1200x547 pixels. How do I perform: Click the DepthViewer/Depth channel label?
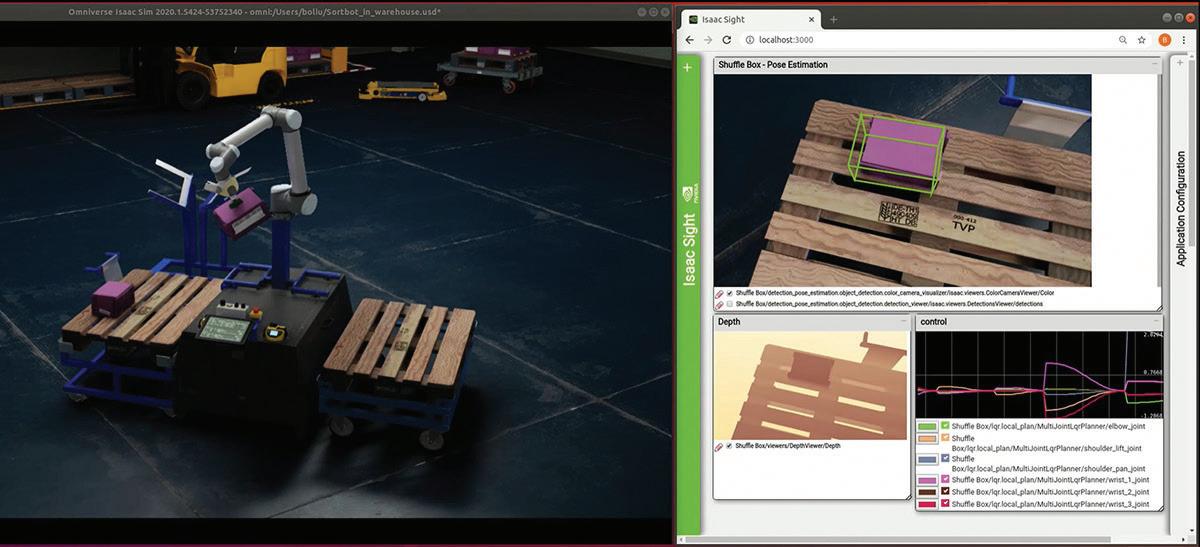point(787,446)
